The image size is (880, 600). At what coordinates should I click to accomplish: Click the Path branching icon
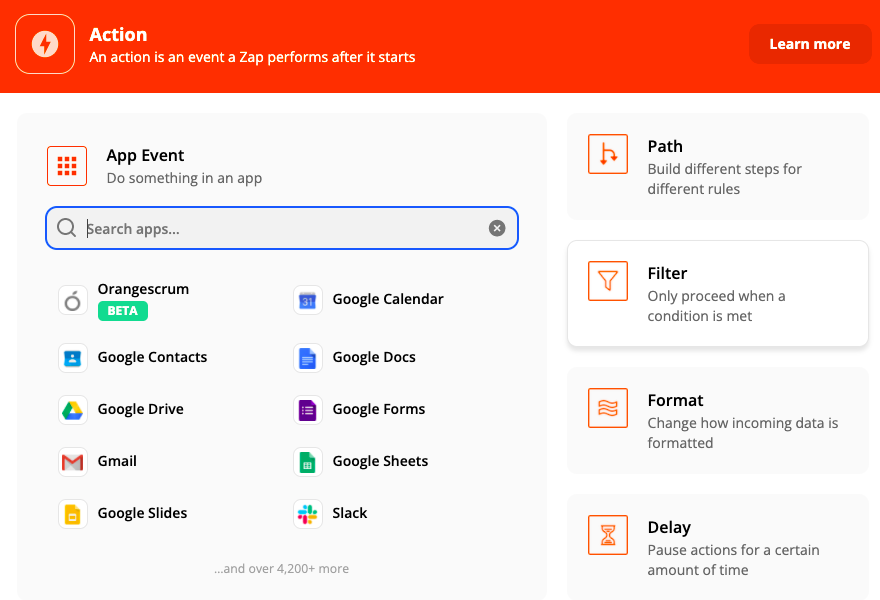(608, 154)
